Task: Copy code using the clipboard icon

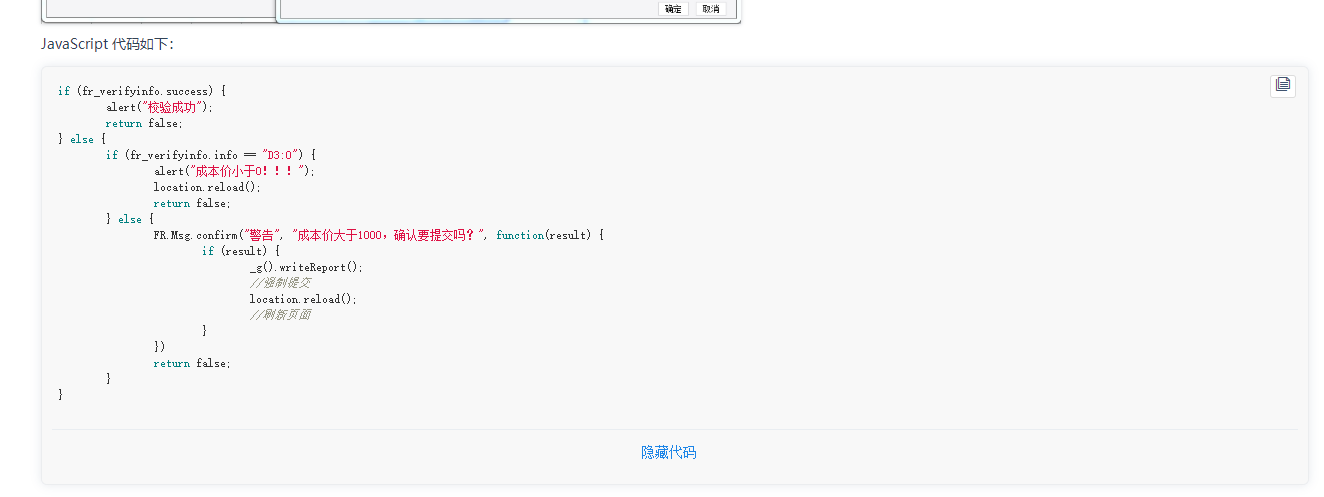Action: (x=1282, y=85)
